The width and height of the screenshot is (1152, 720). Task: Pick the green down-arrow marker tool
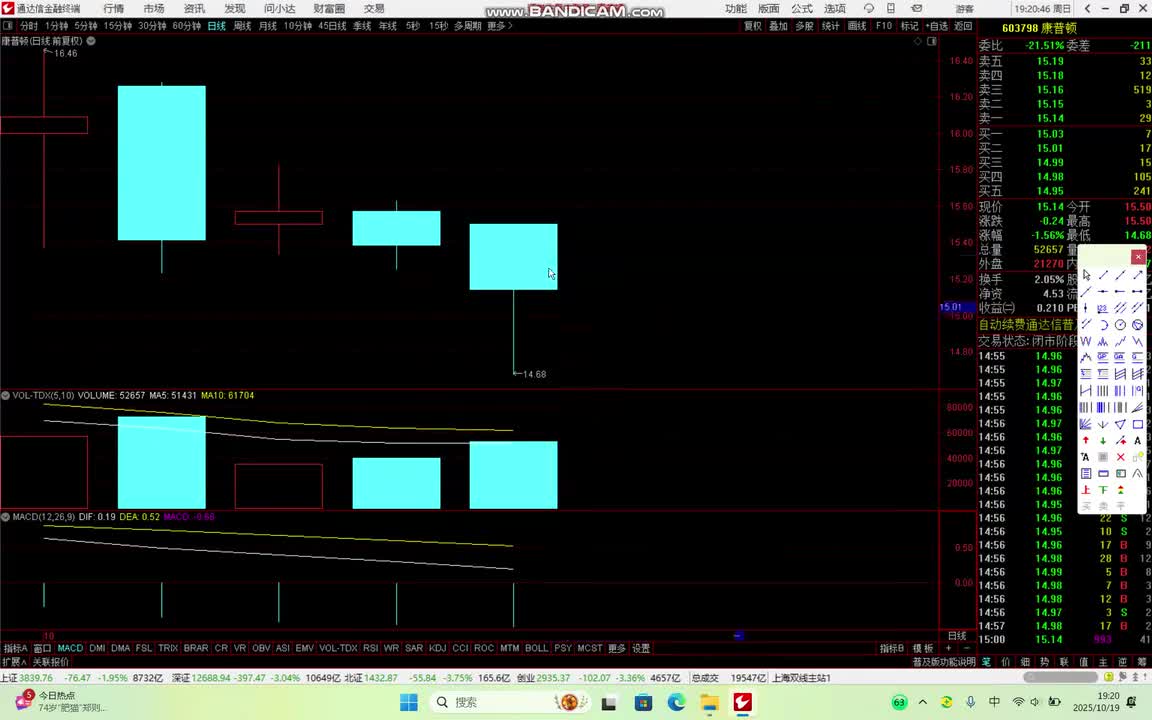pos(1103,440)
